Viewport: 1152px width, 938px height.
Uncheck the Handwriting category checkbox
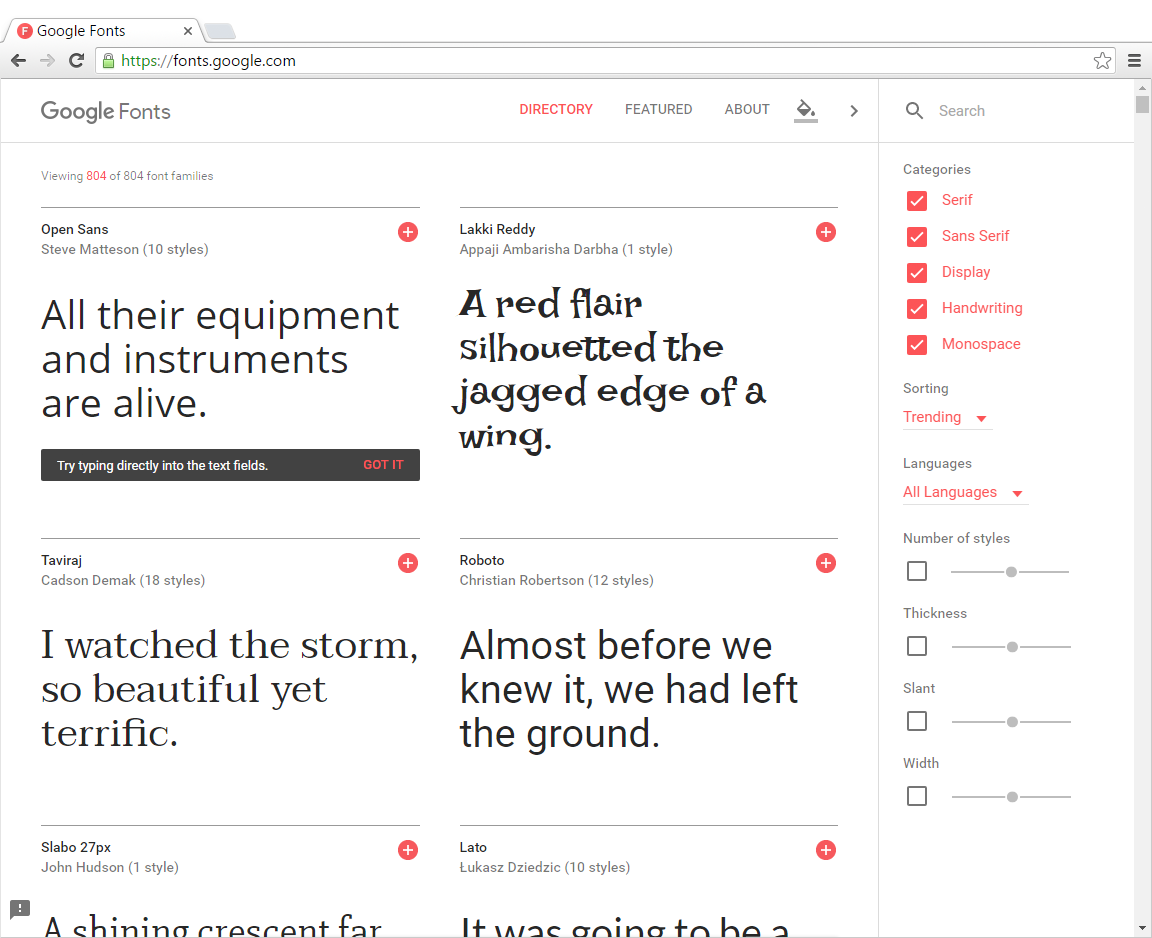pos(916,309)
